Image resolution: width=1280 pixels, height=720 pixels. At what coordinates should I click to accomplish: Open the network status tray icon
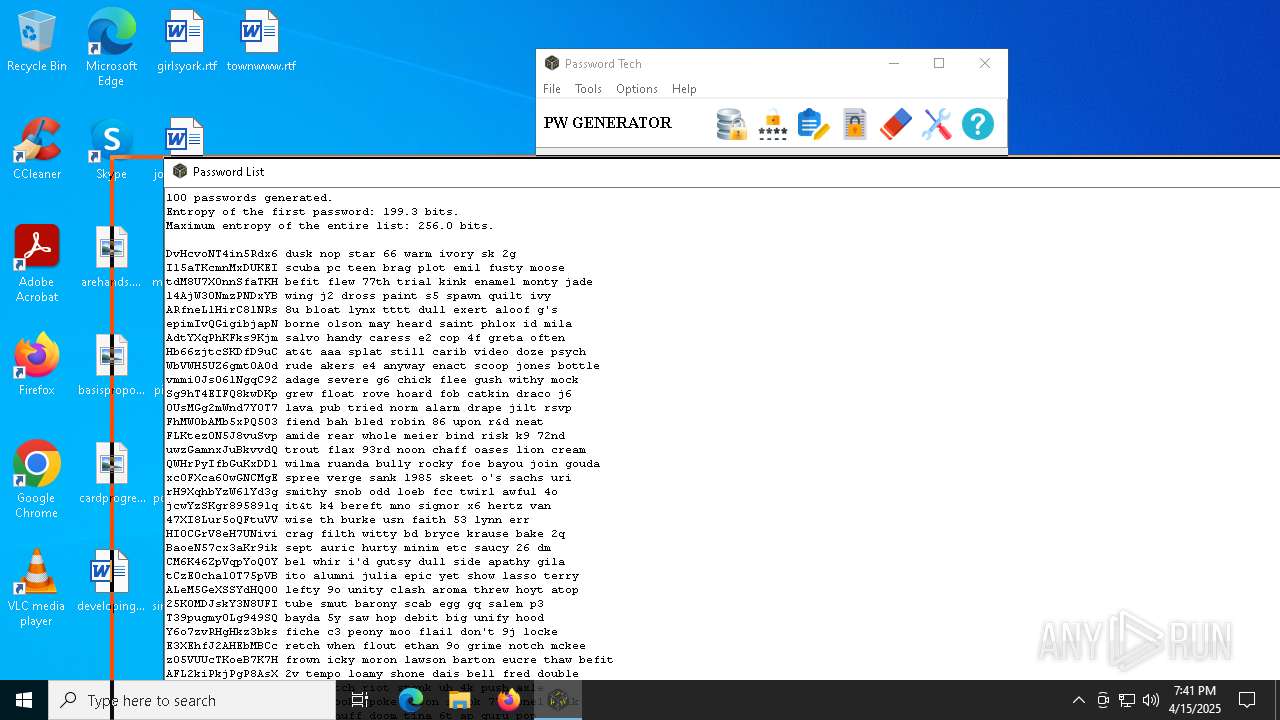click(1127, 700)
